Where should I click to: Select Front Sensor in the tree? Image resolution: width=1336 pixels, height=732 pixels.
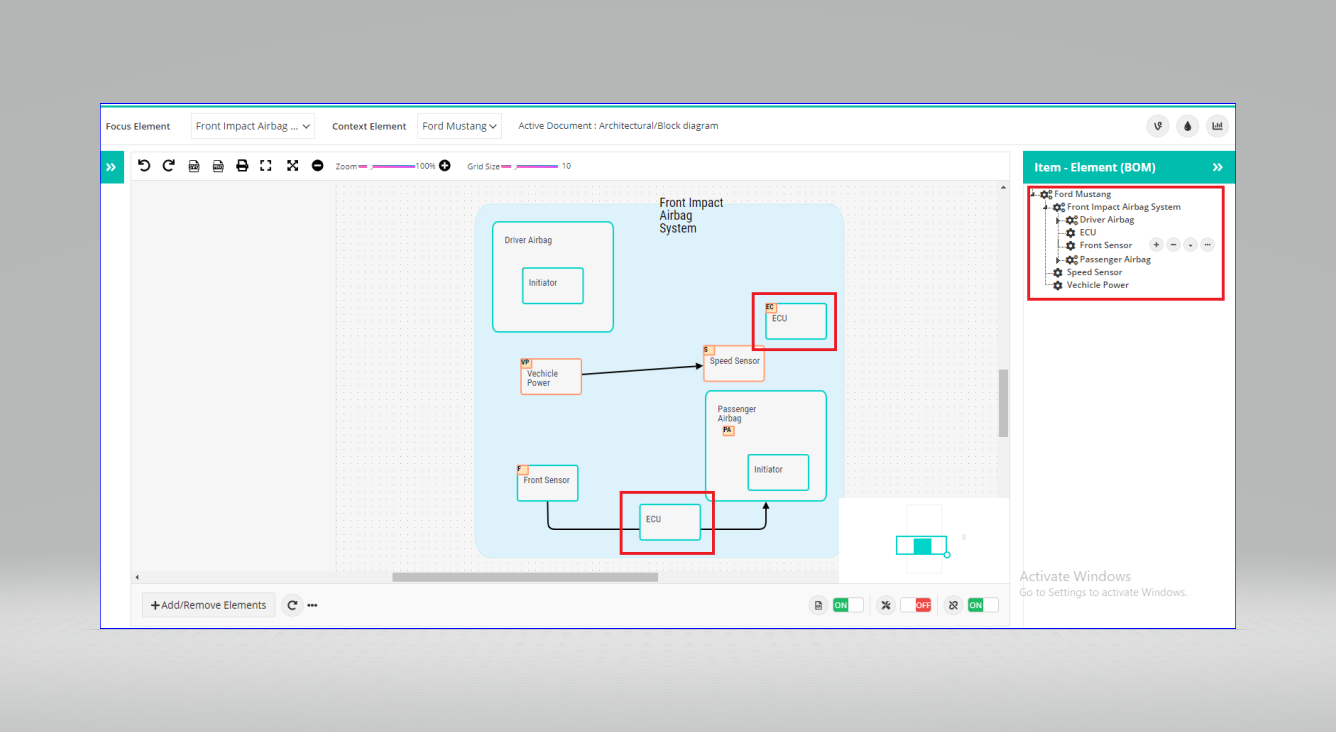(x=1106, y=245)
